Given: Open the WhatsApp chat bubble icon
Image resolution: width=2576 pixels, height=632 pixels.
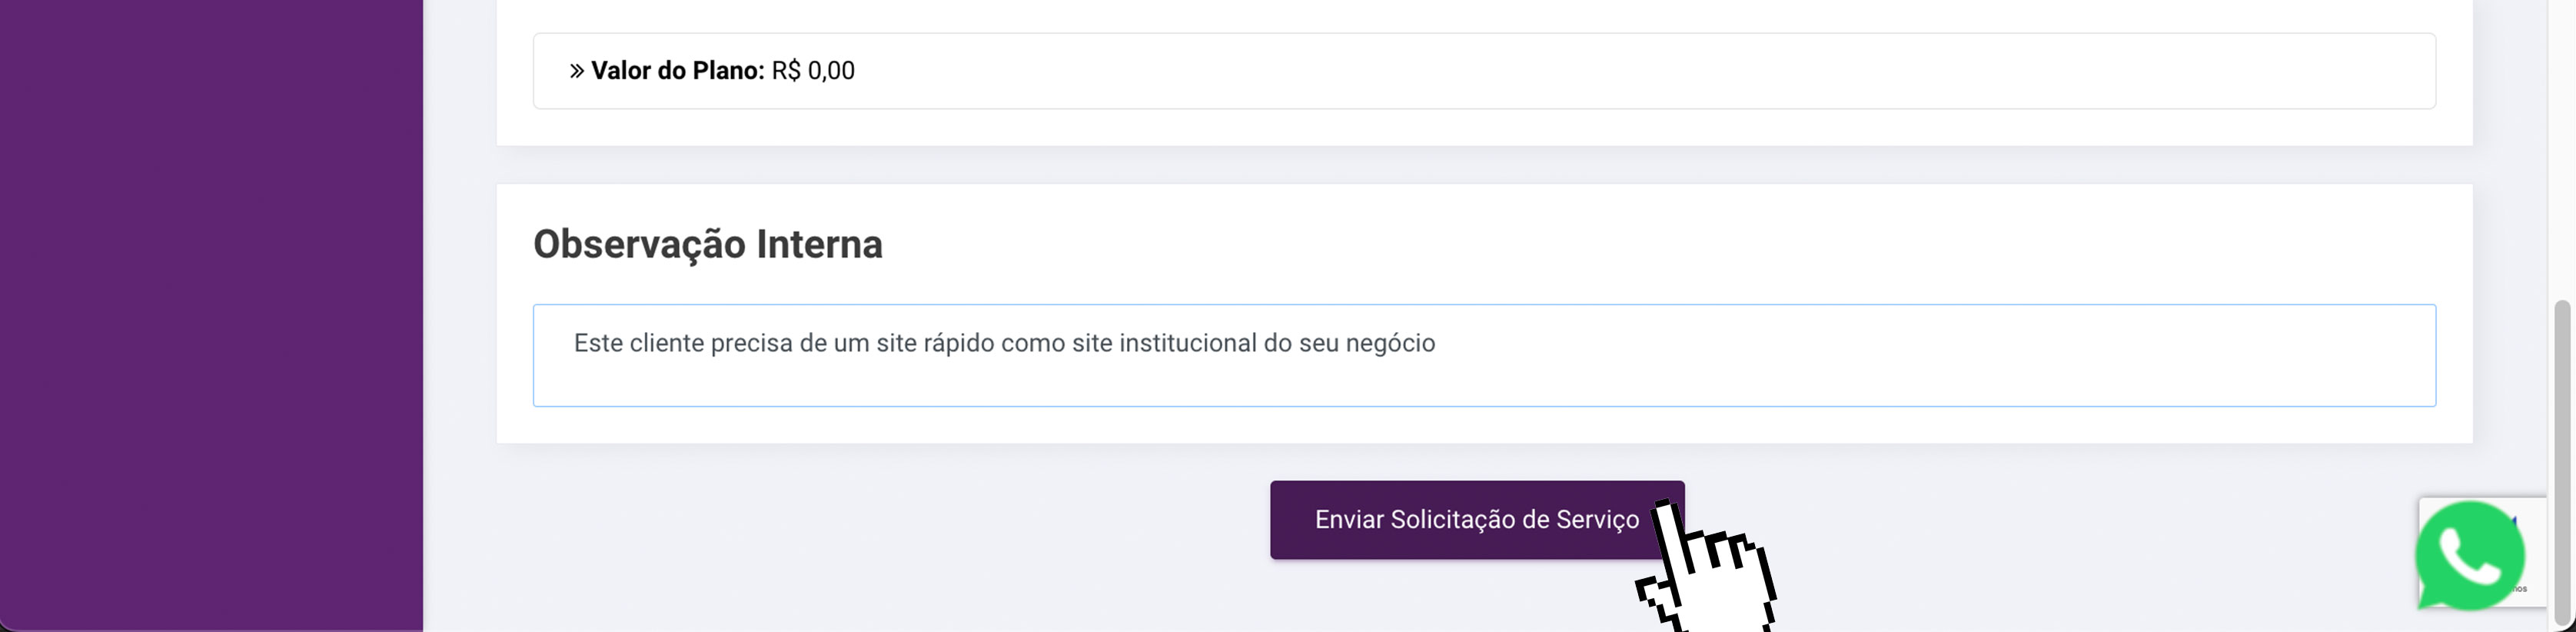Looking at the screenshot, I should [x=2468, y=556].
